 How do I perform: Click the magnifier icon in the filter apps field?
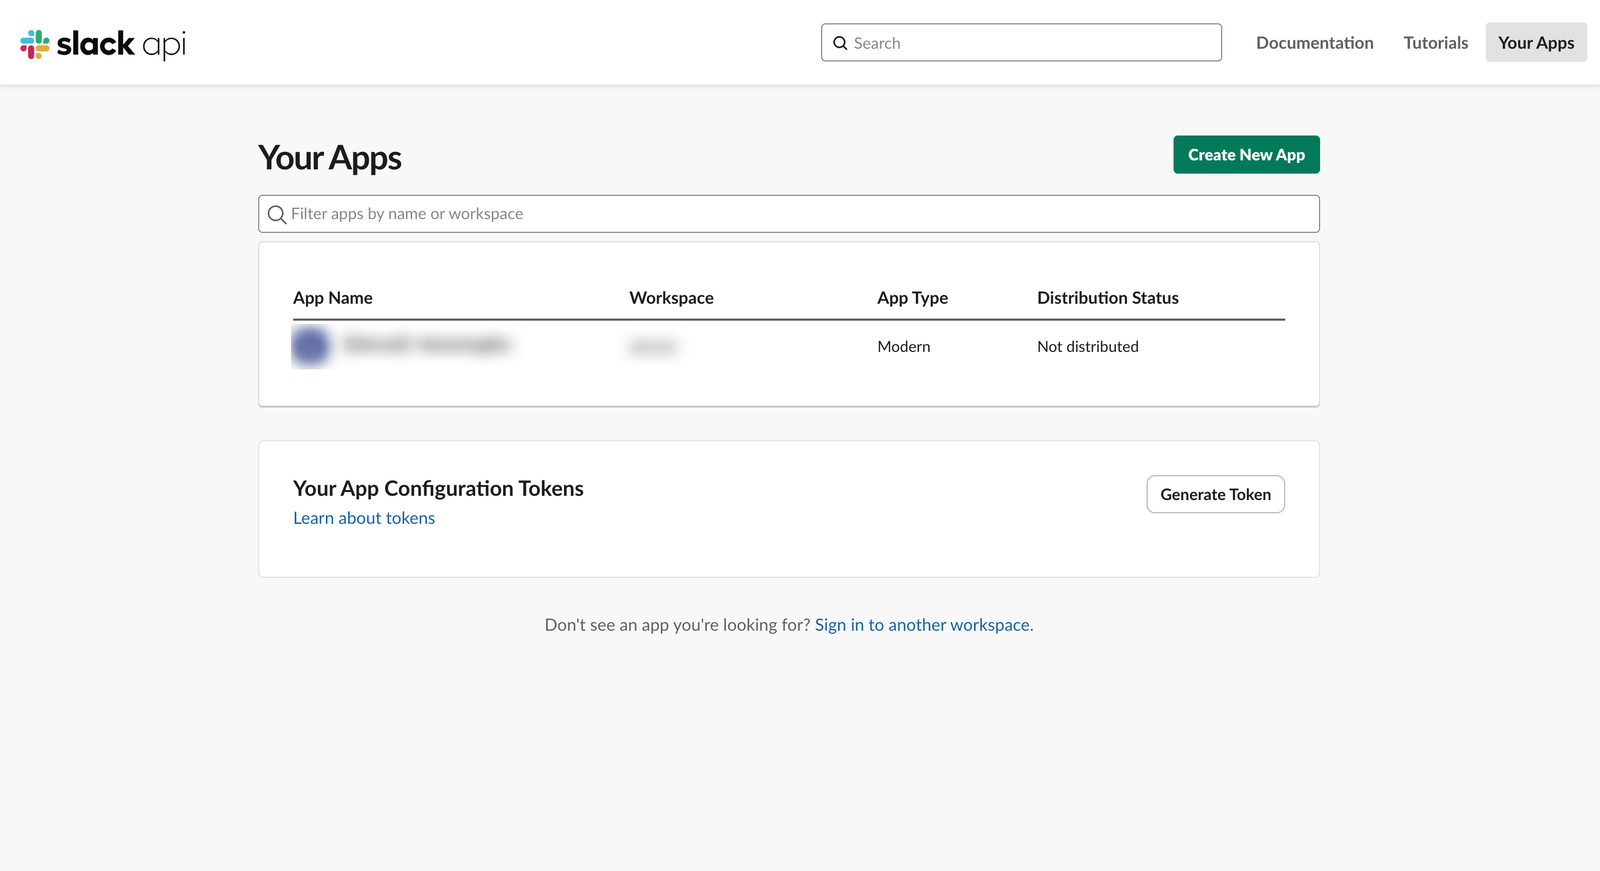[x=277, y=214]
